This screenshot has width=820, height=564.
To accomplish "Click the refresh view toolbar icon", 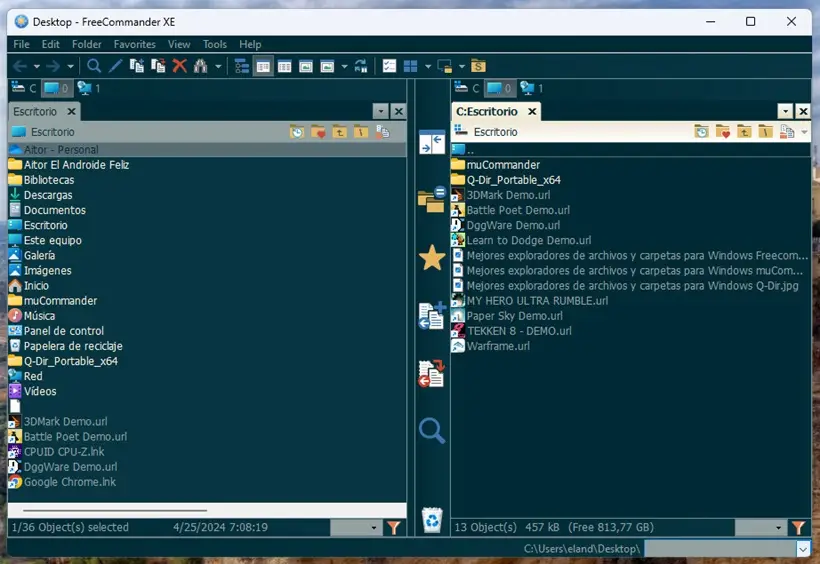I will (361, 66).
